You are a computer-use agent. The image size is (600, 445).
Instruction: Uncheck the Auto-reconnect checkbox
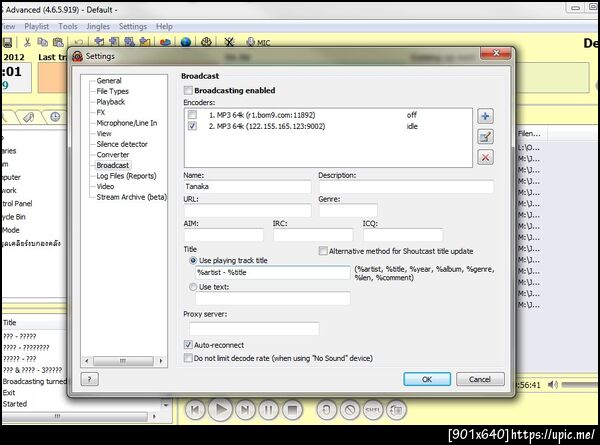(188, 345)
